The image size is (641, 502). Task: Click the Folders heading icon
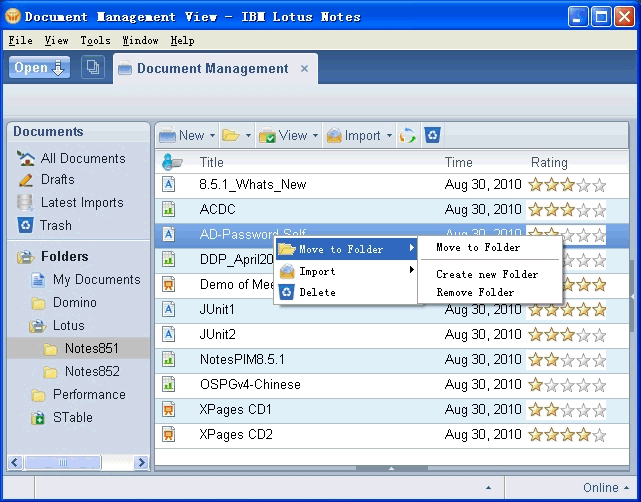pos(25,257)
